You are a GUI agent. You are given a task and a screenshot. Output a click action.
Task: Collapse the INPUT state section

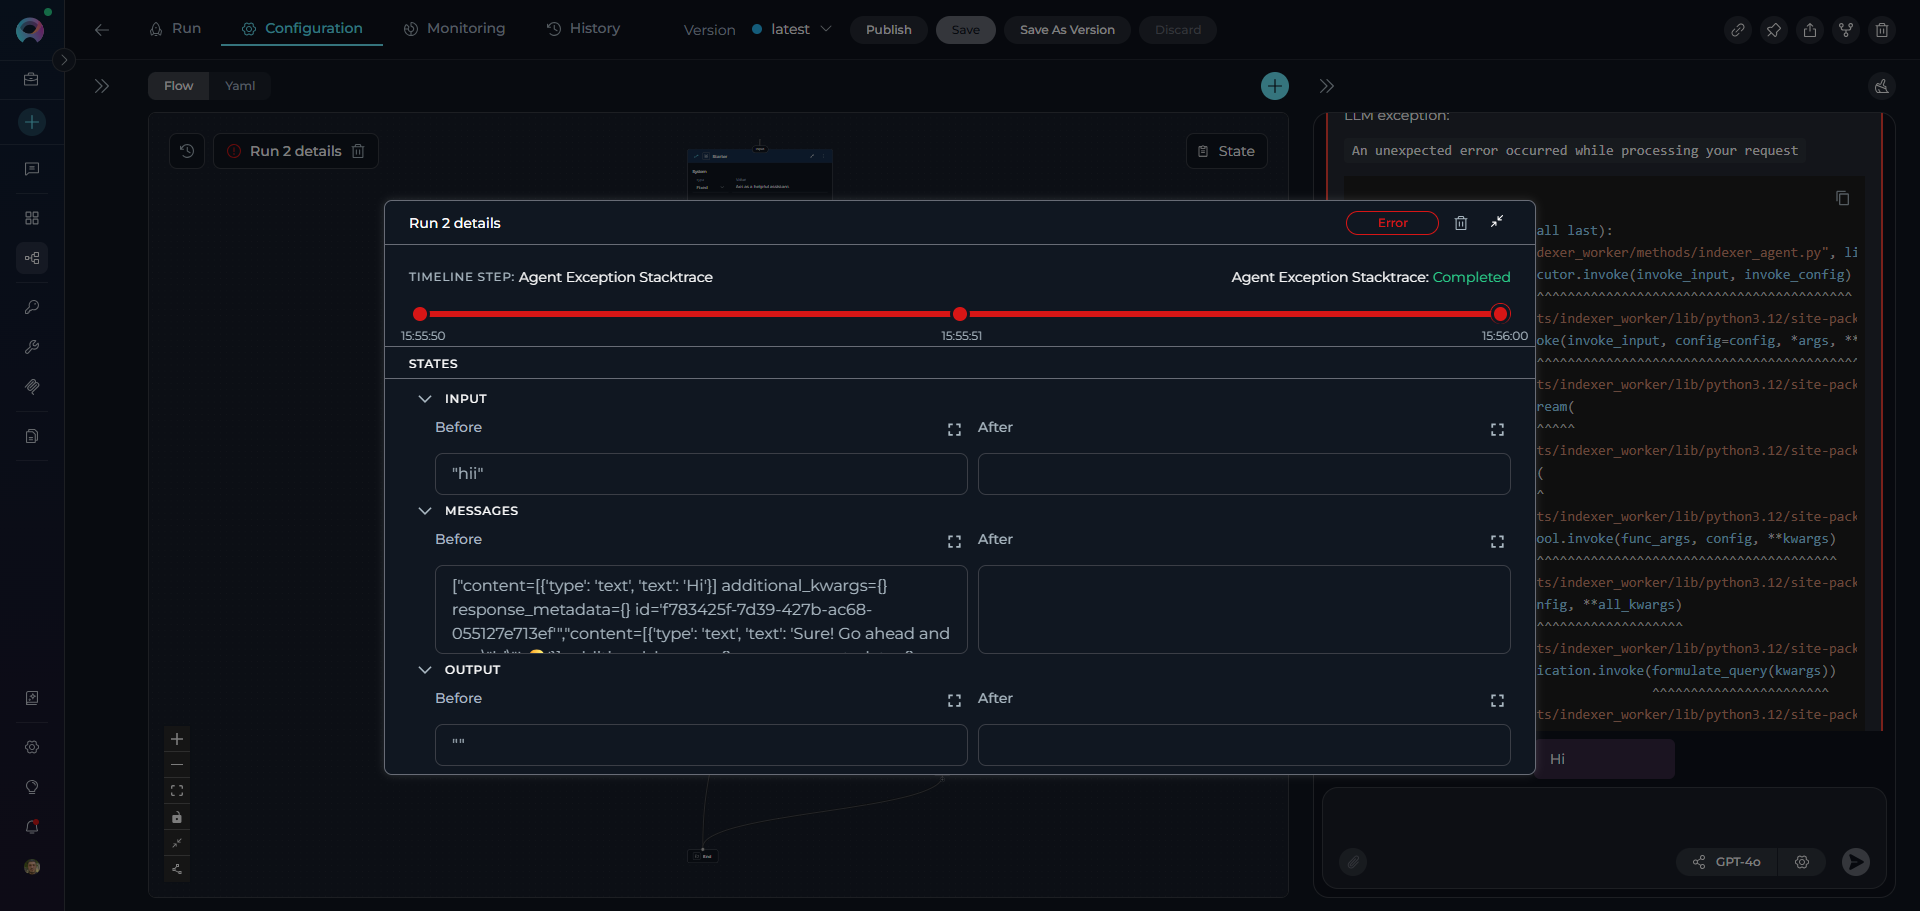click(425, 399)
